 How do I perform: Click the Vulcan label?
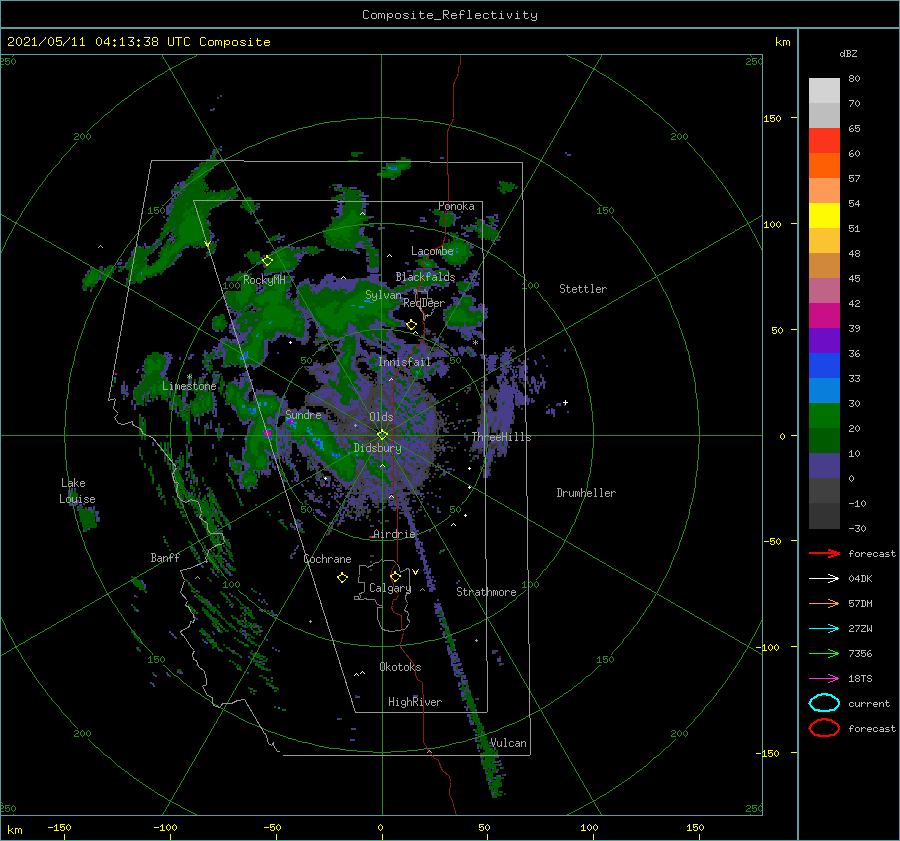(x=508, y=743)
